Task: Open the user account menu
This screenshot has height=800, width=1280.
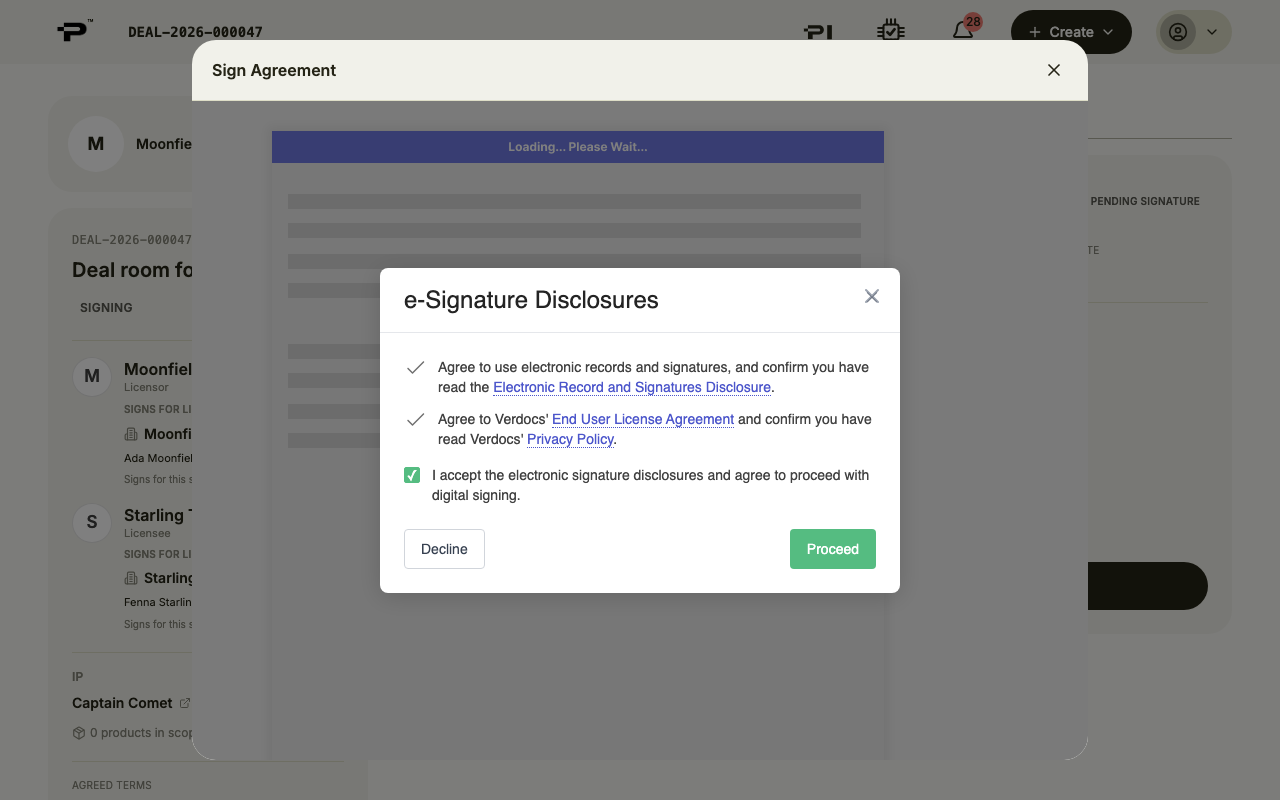Action: (1194, 32)
